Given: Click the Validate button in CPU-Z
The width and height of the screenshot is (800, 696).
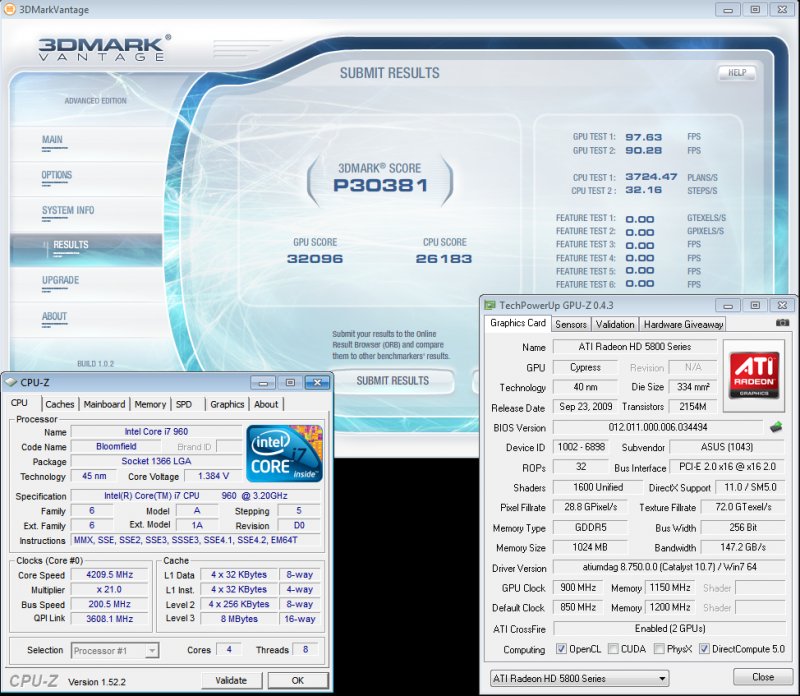Looking at the screenshot, I should click(x=231, y=680).
